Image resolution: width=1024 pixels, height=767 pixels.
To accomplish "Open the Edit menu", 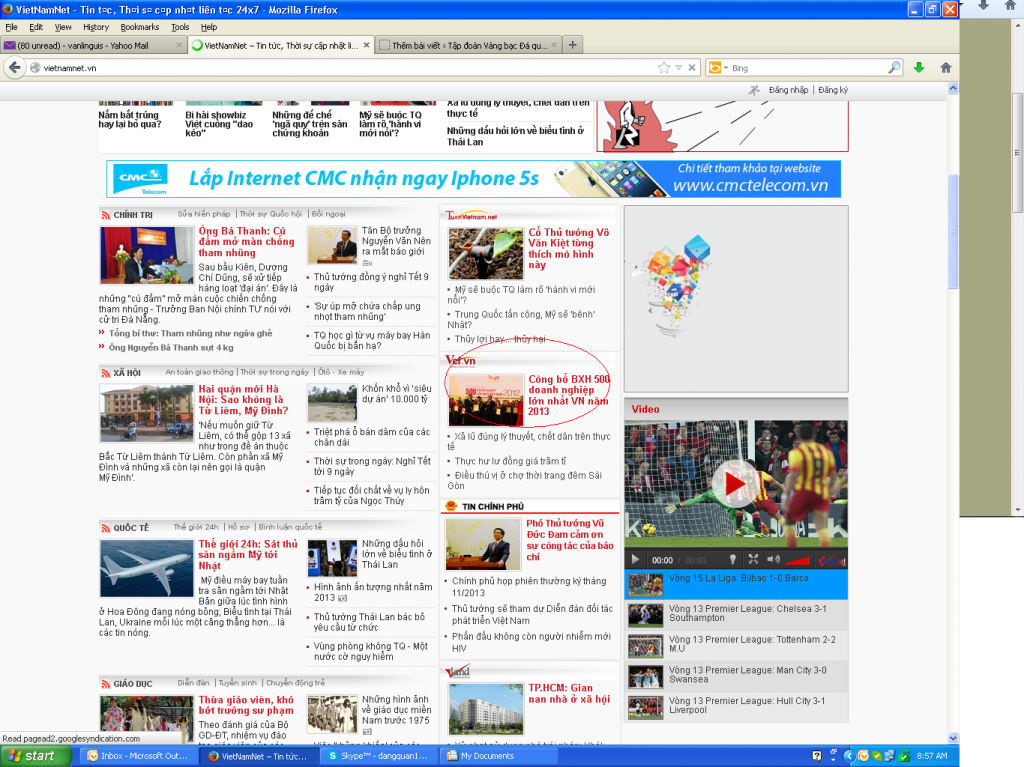I will point(36,27).
